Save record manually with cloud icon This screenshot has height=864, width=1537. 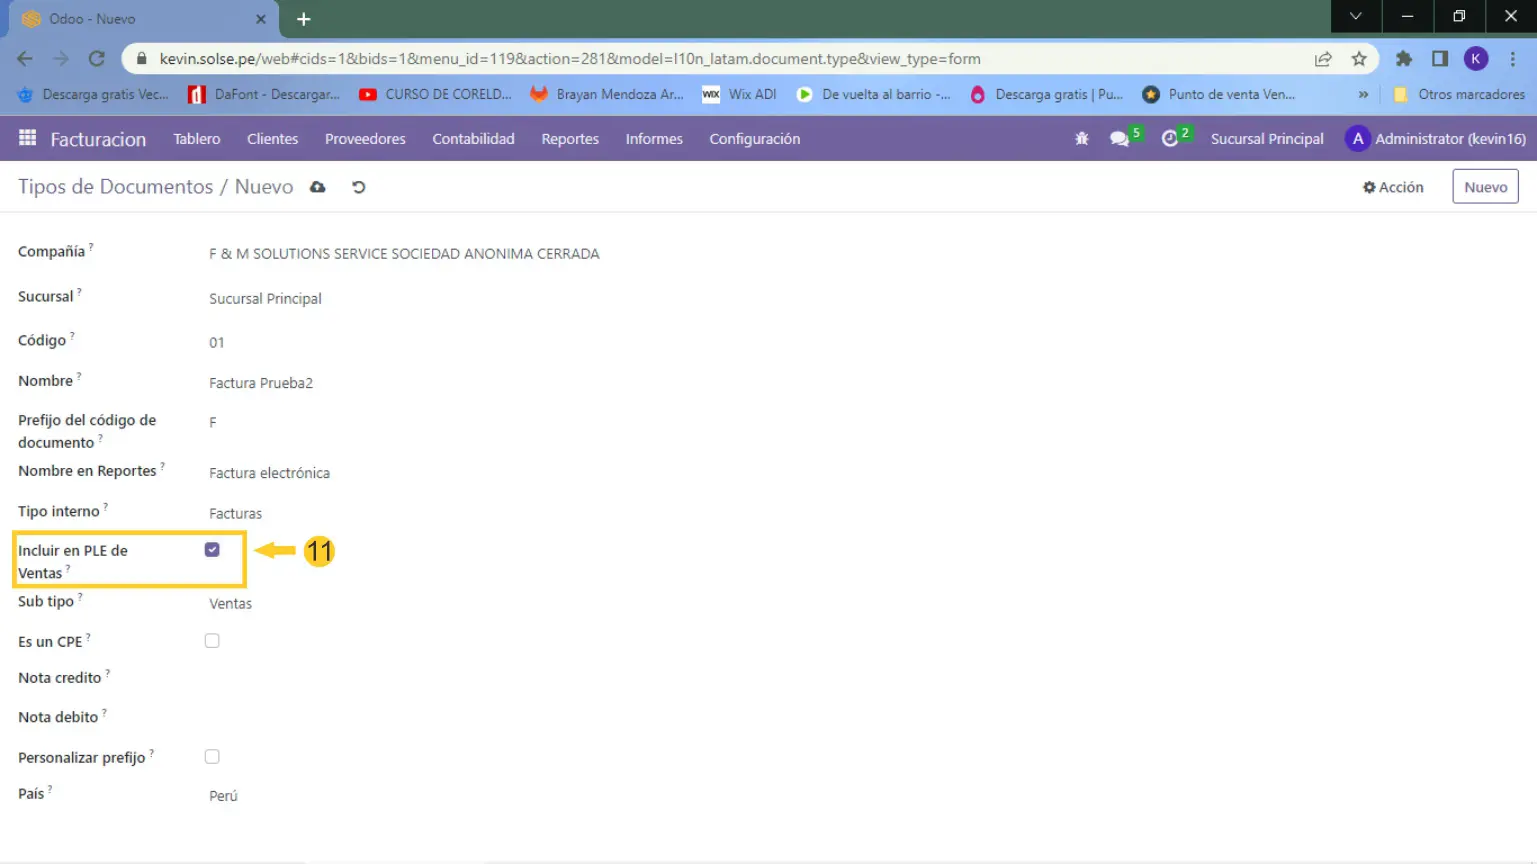(x=318, y=187)
